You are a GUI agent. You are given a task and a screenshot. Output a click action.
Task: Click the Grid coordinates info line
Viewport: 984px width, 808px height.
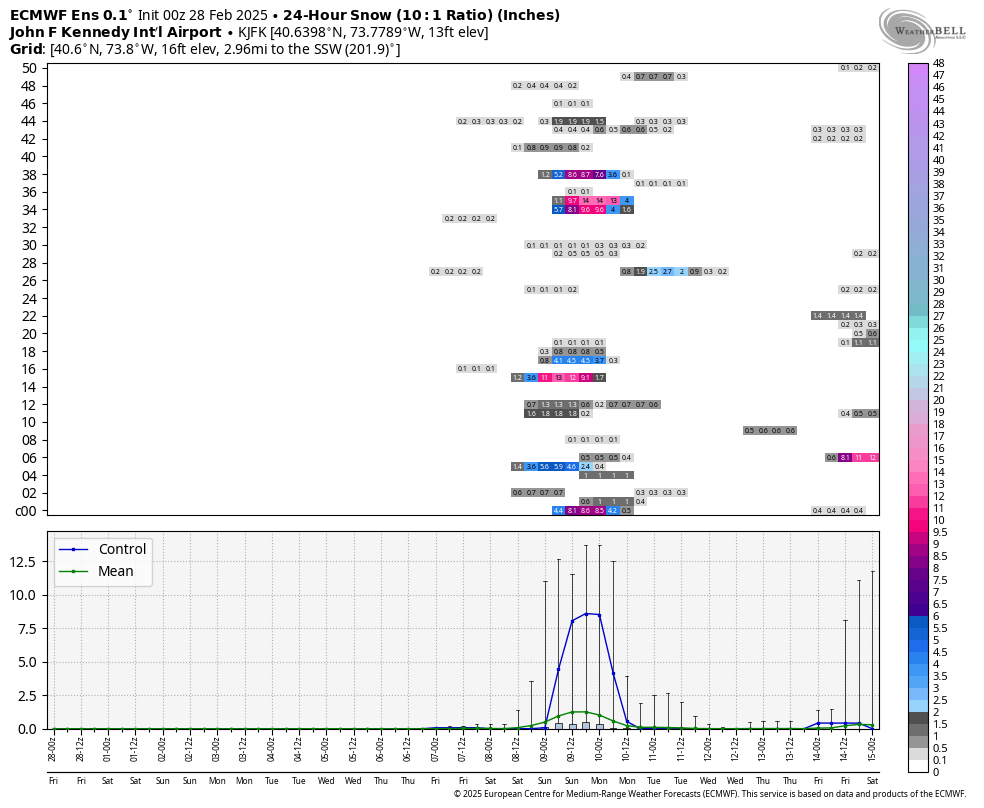[x=205, y=50]
